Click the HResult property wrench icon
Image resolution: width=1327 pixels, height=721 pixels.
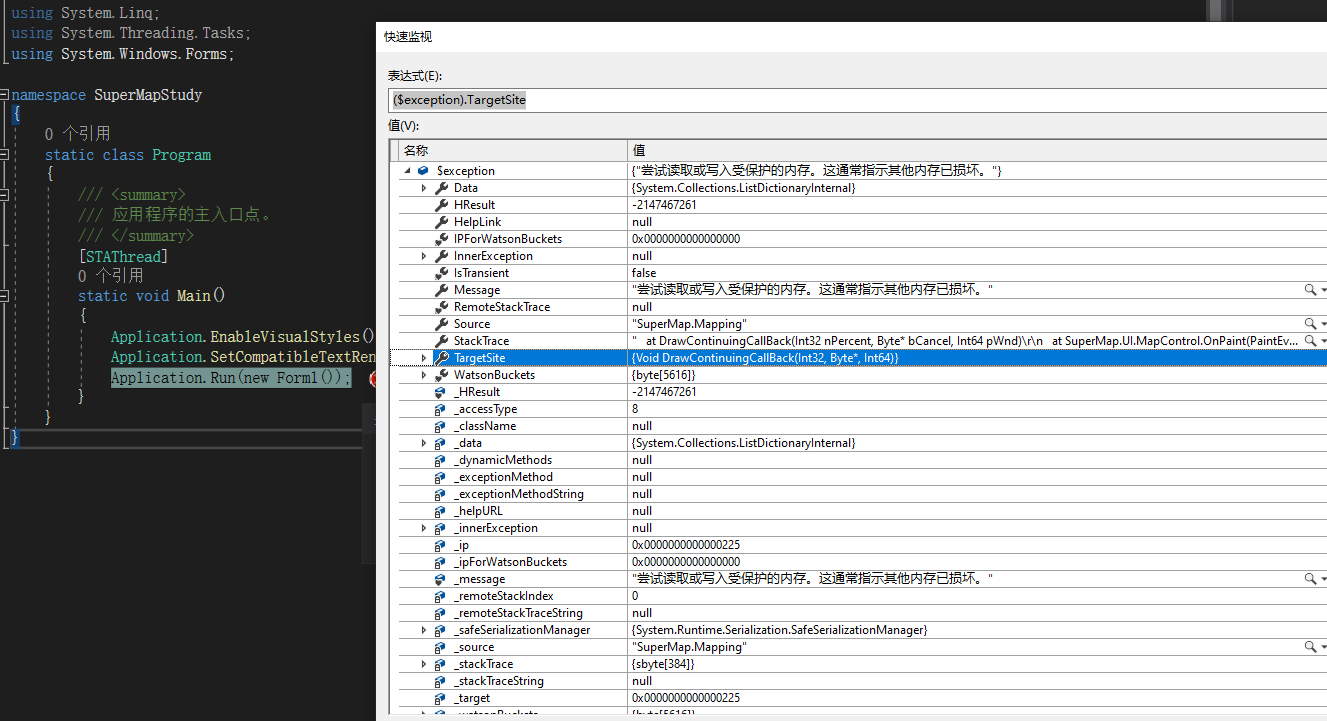click(x=441, y=205)
